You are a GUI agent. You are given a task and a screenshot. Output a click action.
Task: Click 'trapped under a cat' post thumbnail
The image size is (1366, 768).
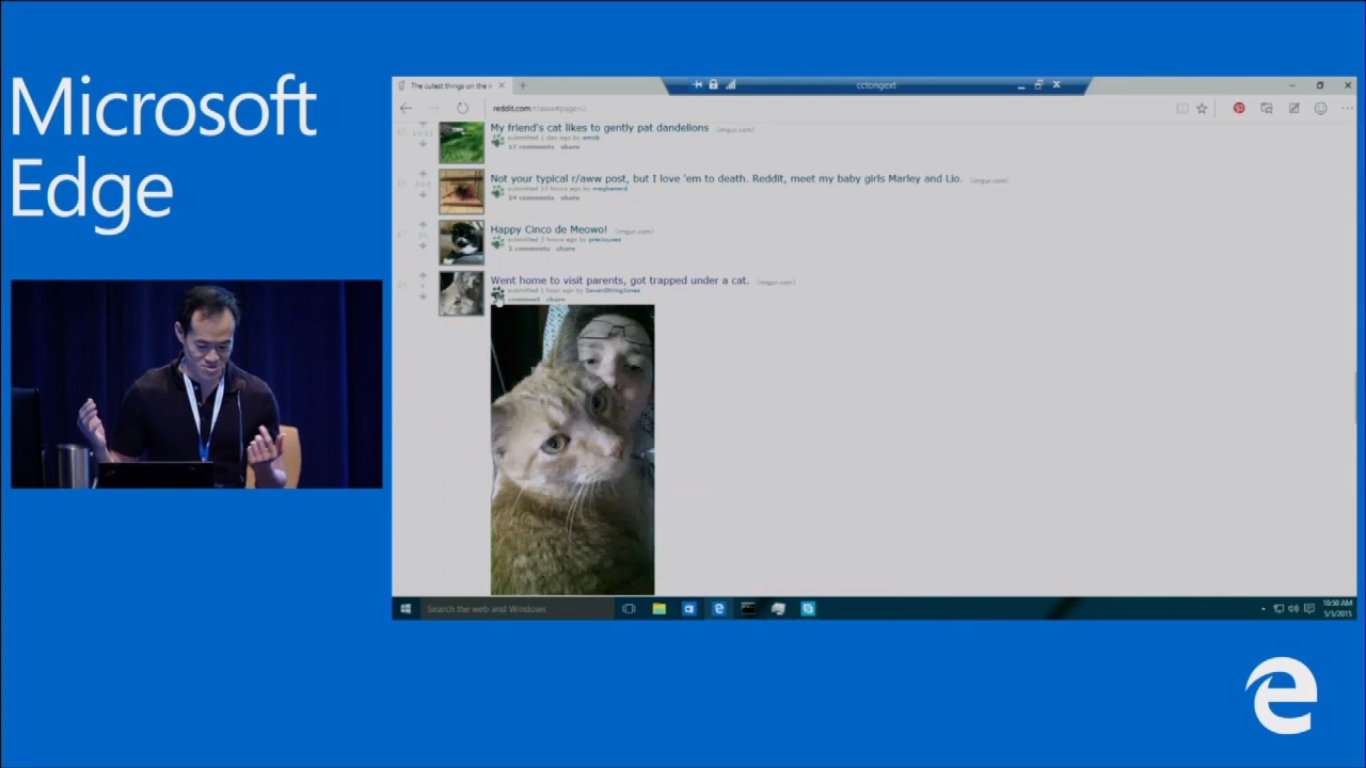[461, 294]
